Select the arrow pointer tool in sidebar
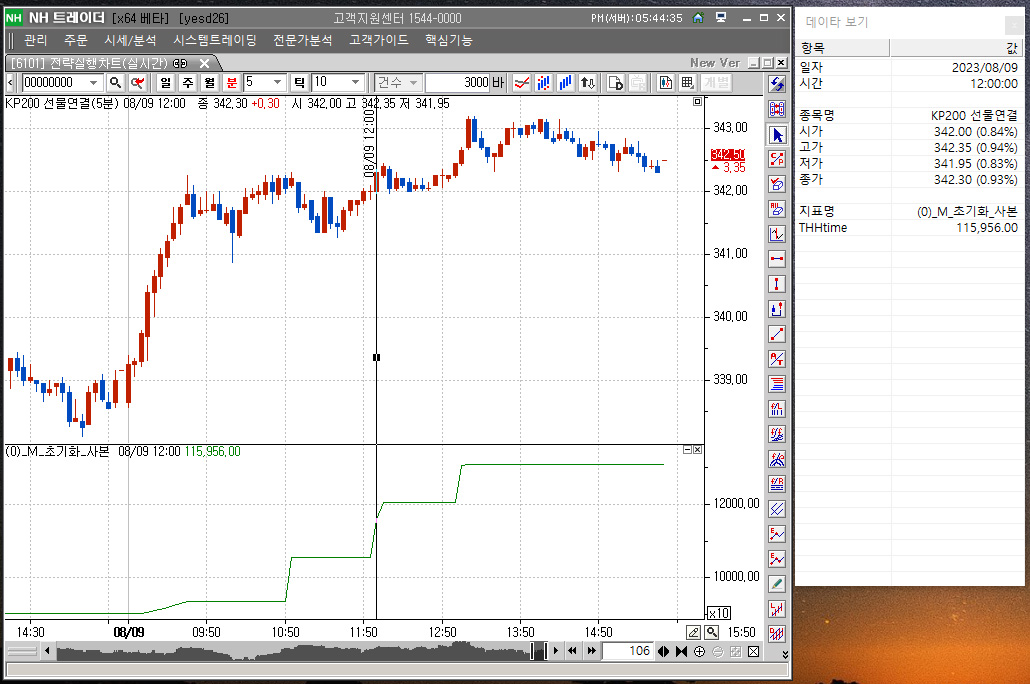 (x=777, y=134)
